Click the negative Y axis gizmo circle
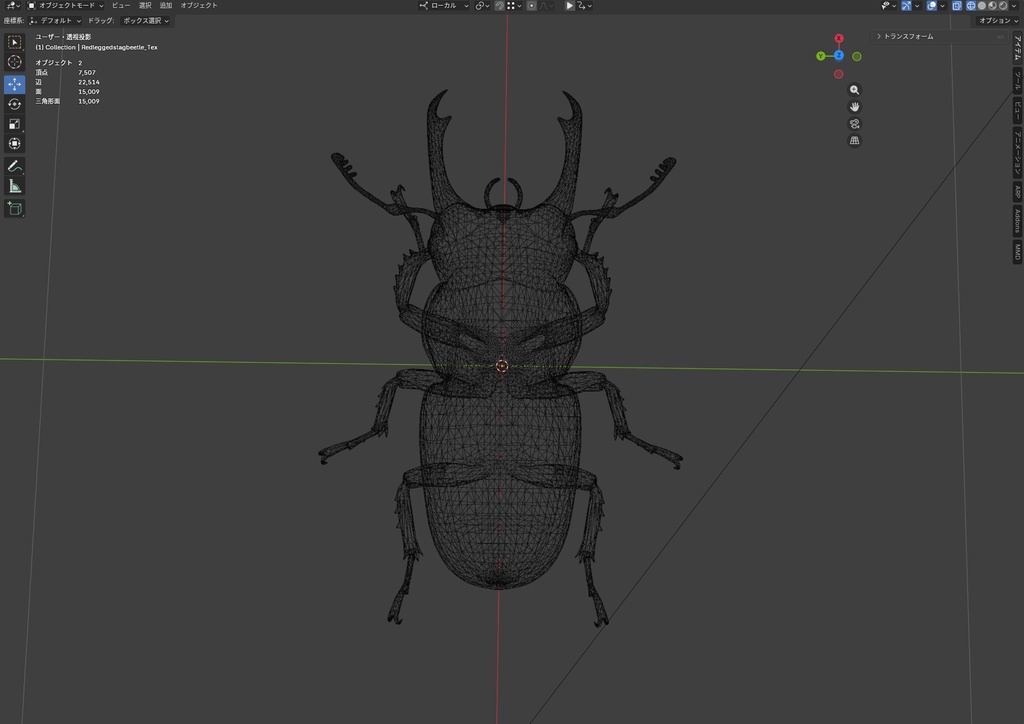The height and width of the screenshot is (724, 1024). point(857,57)
